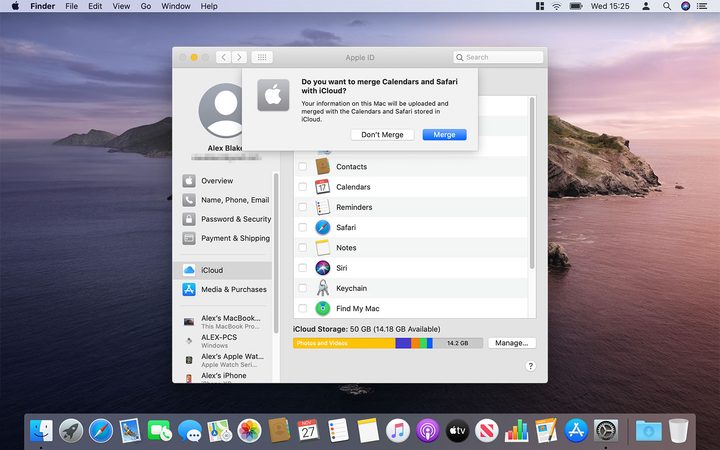Click the help question mark button
The image size is (720, 450).
(530, 366)
